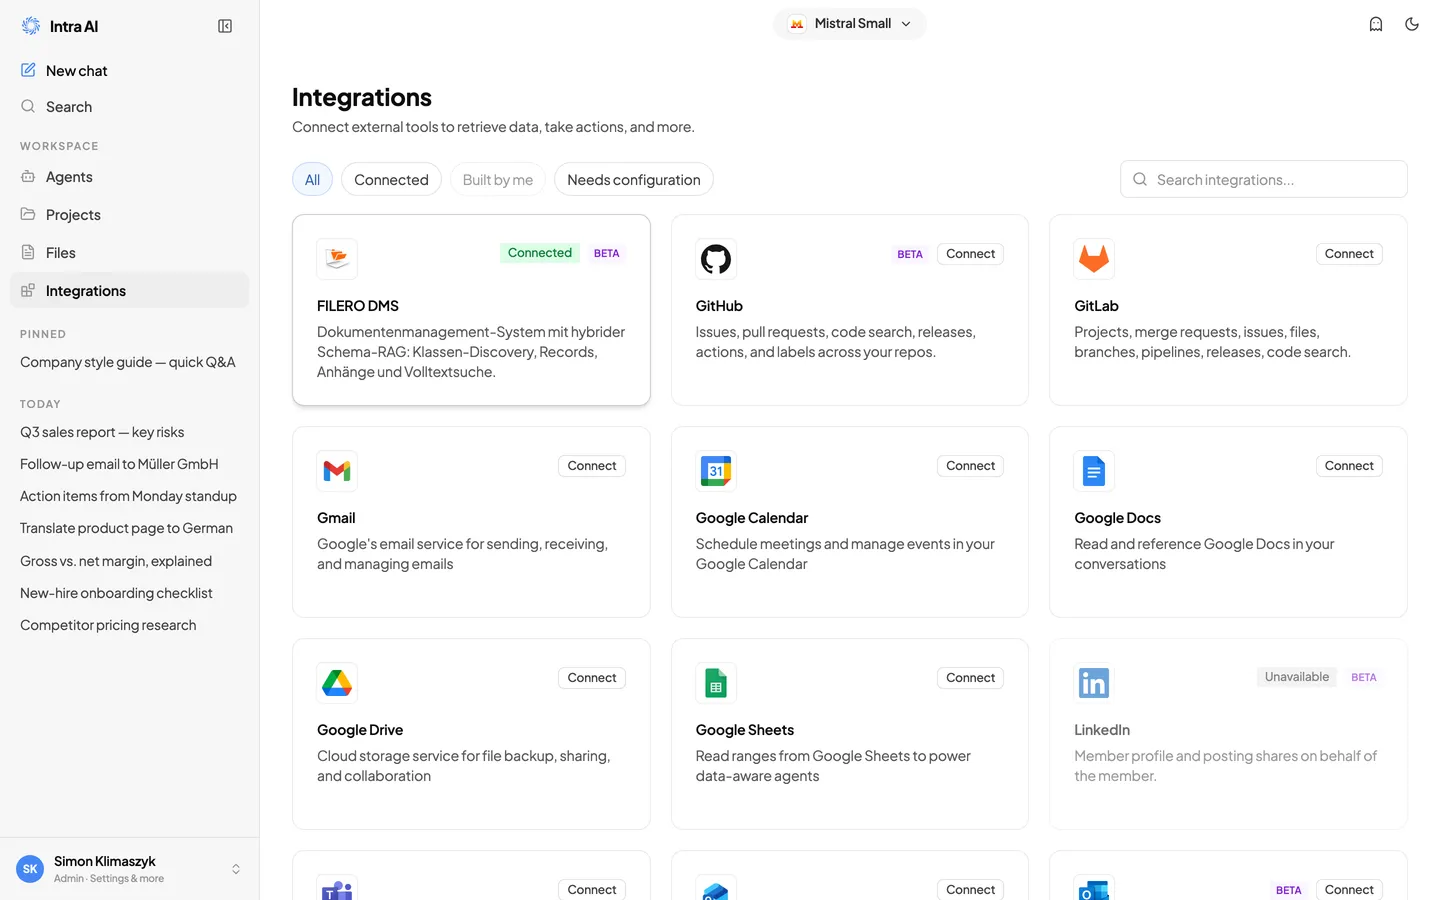
Task: Open the Mistral Small model dropdown
Action: click(850, 24)
